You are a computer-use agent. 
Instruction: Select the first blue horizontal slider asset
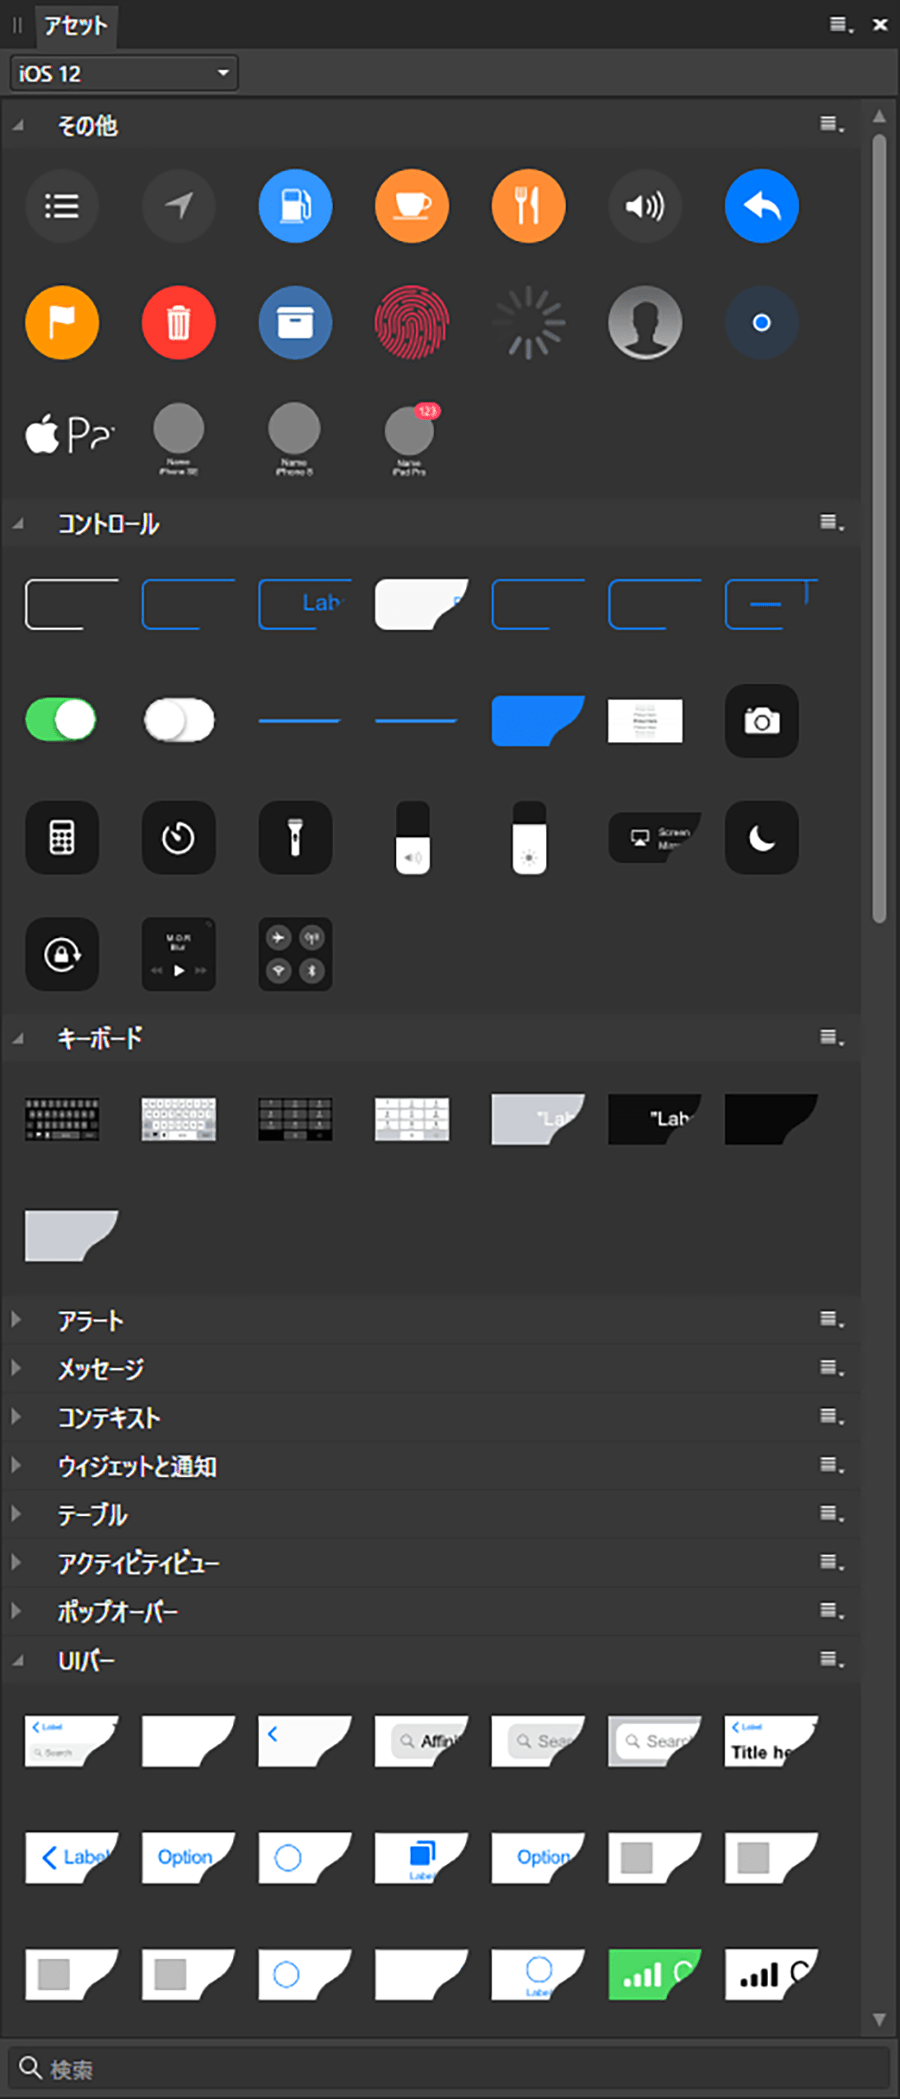pos(299,721)
